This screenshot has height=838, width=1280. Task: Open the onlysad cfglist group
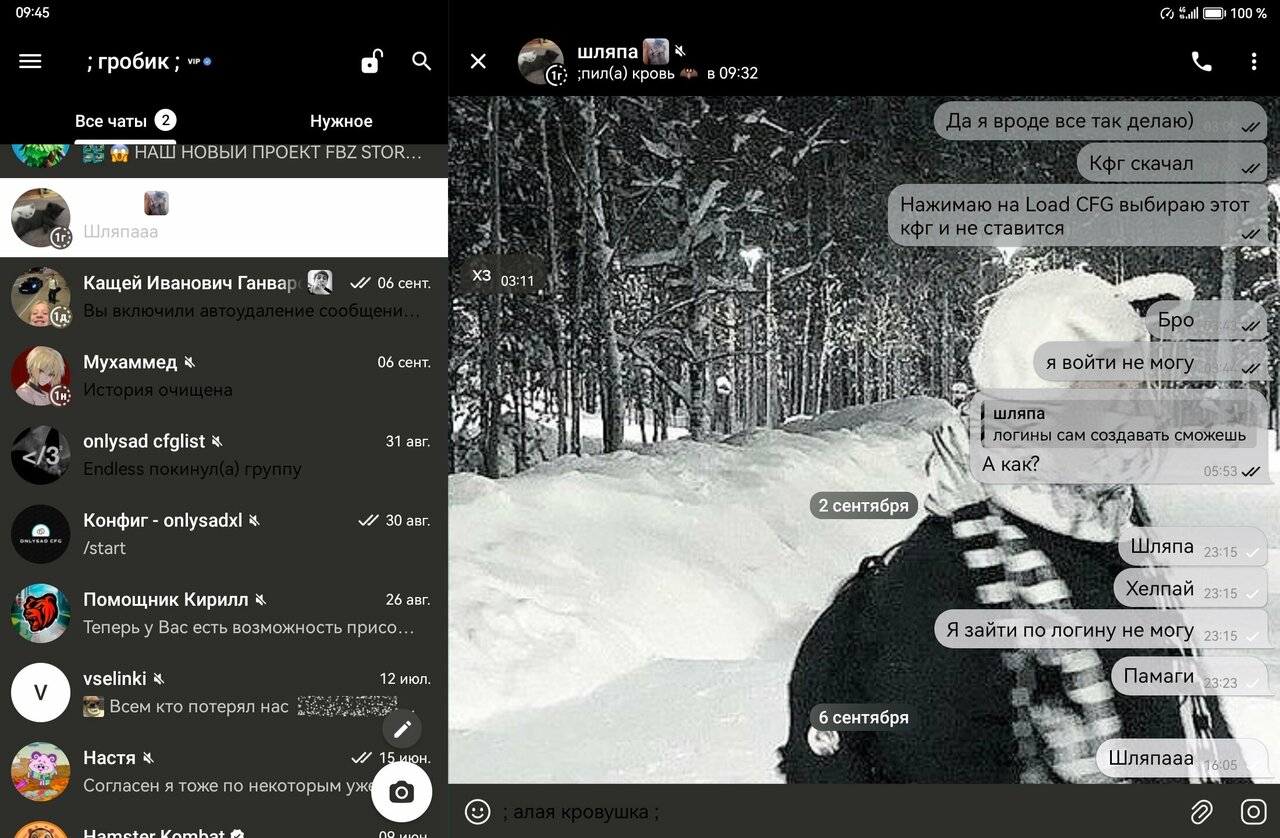coord(224,455)
